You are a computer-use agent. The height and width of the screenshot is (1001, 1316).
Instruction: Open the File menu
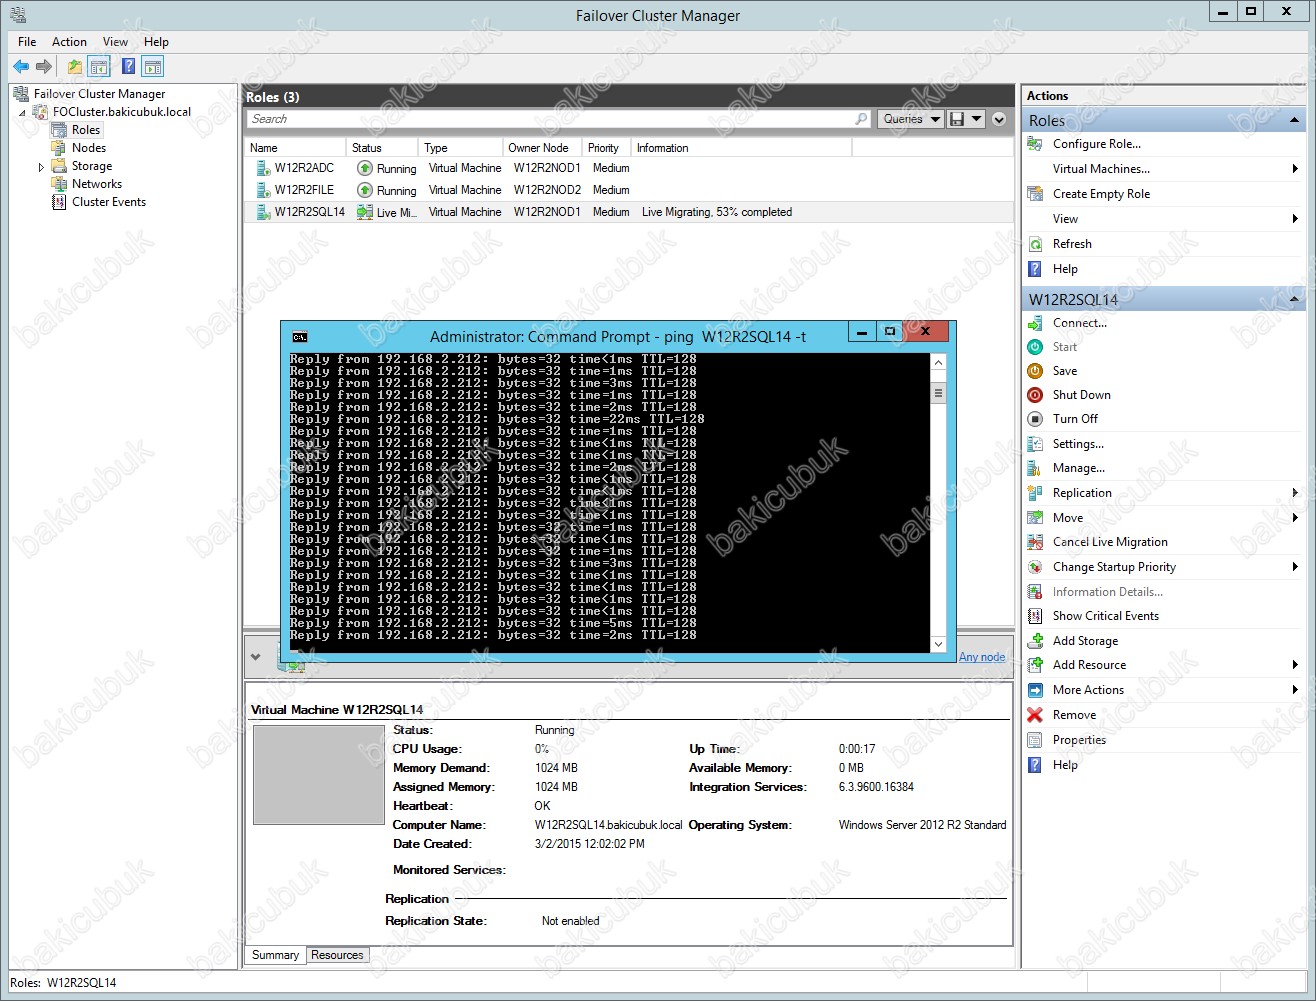coord(27,42)
